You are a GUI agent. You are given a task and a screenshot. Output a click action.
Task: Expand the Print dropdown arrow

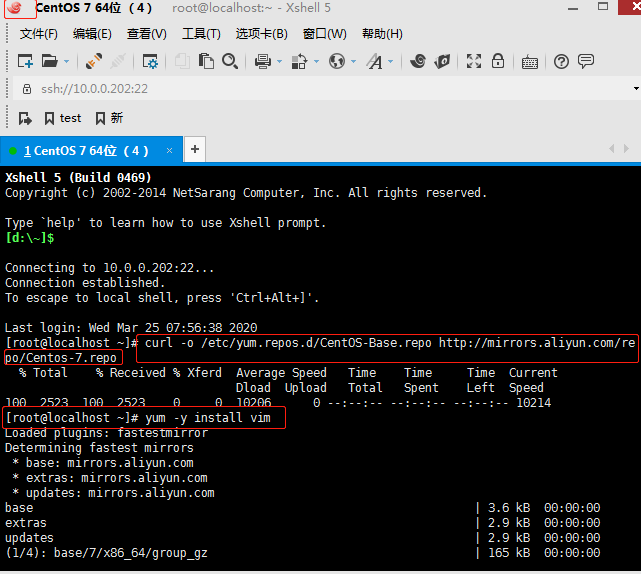tap(280, 61)
